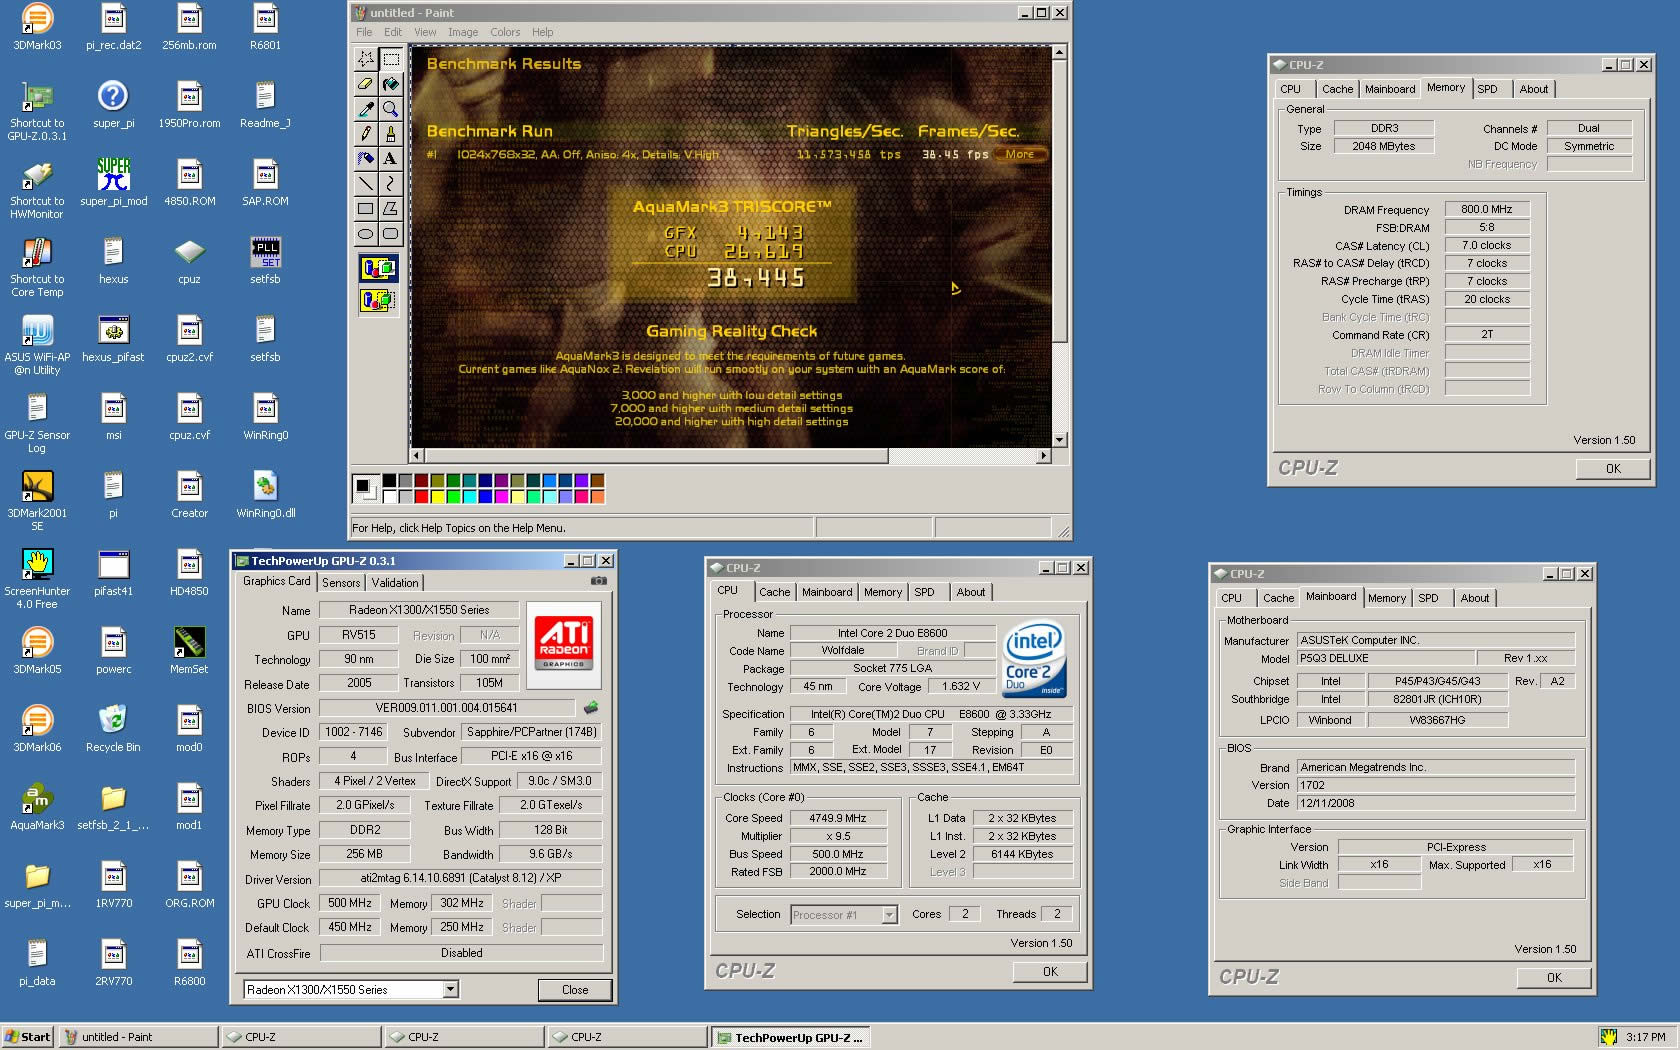Click Paint's foreground/background color indicator
The width and height of the screenshot is (1680, 1050).
(x=365, y=488)
